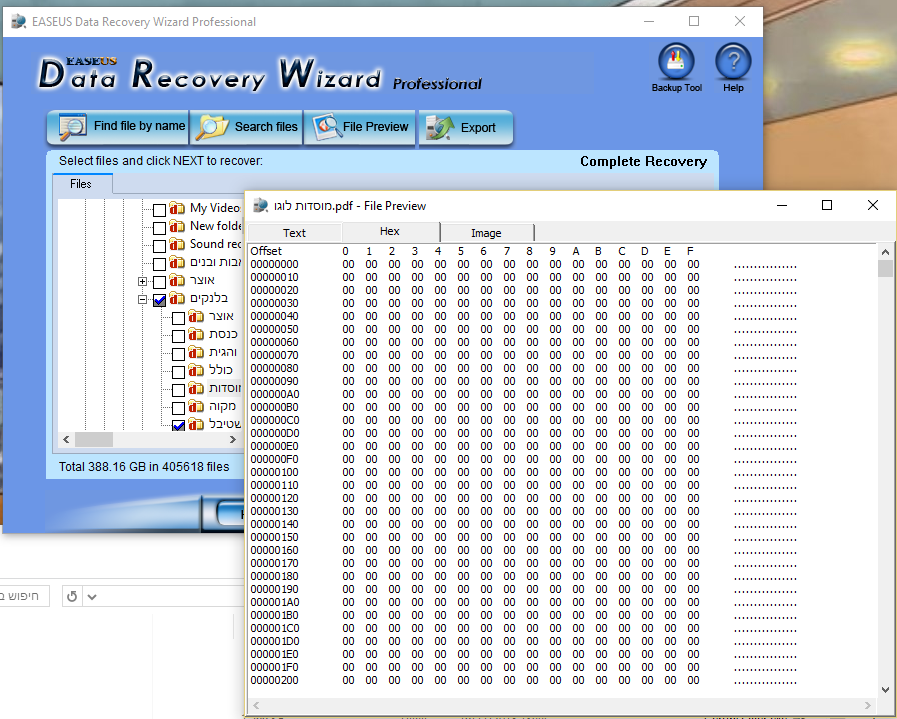The height and width of the screenshot is (719, 897).
Task: Minimize the File Preview window
Action: (781, 205)
